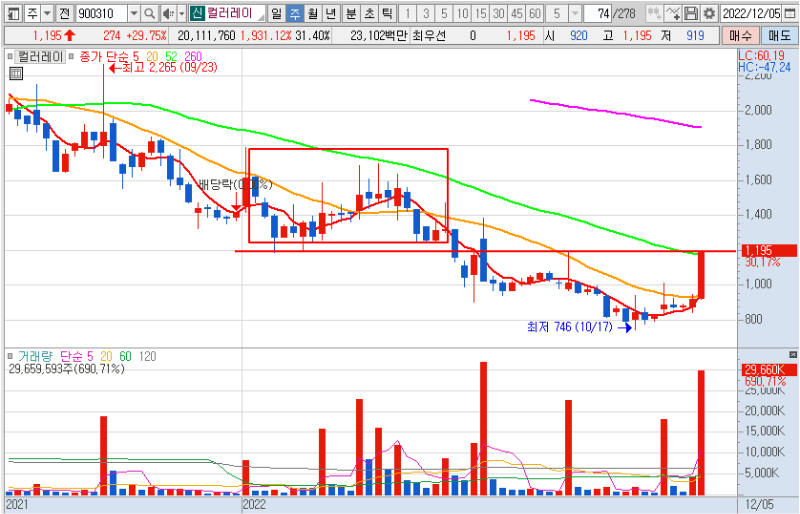
Task: Click the 컬러레이 chart legend label
Action: point(40,57)
